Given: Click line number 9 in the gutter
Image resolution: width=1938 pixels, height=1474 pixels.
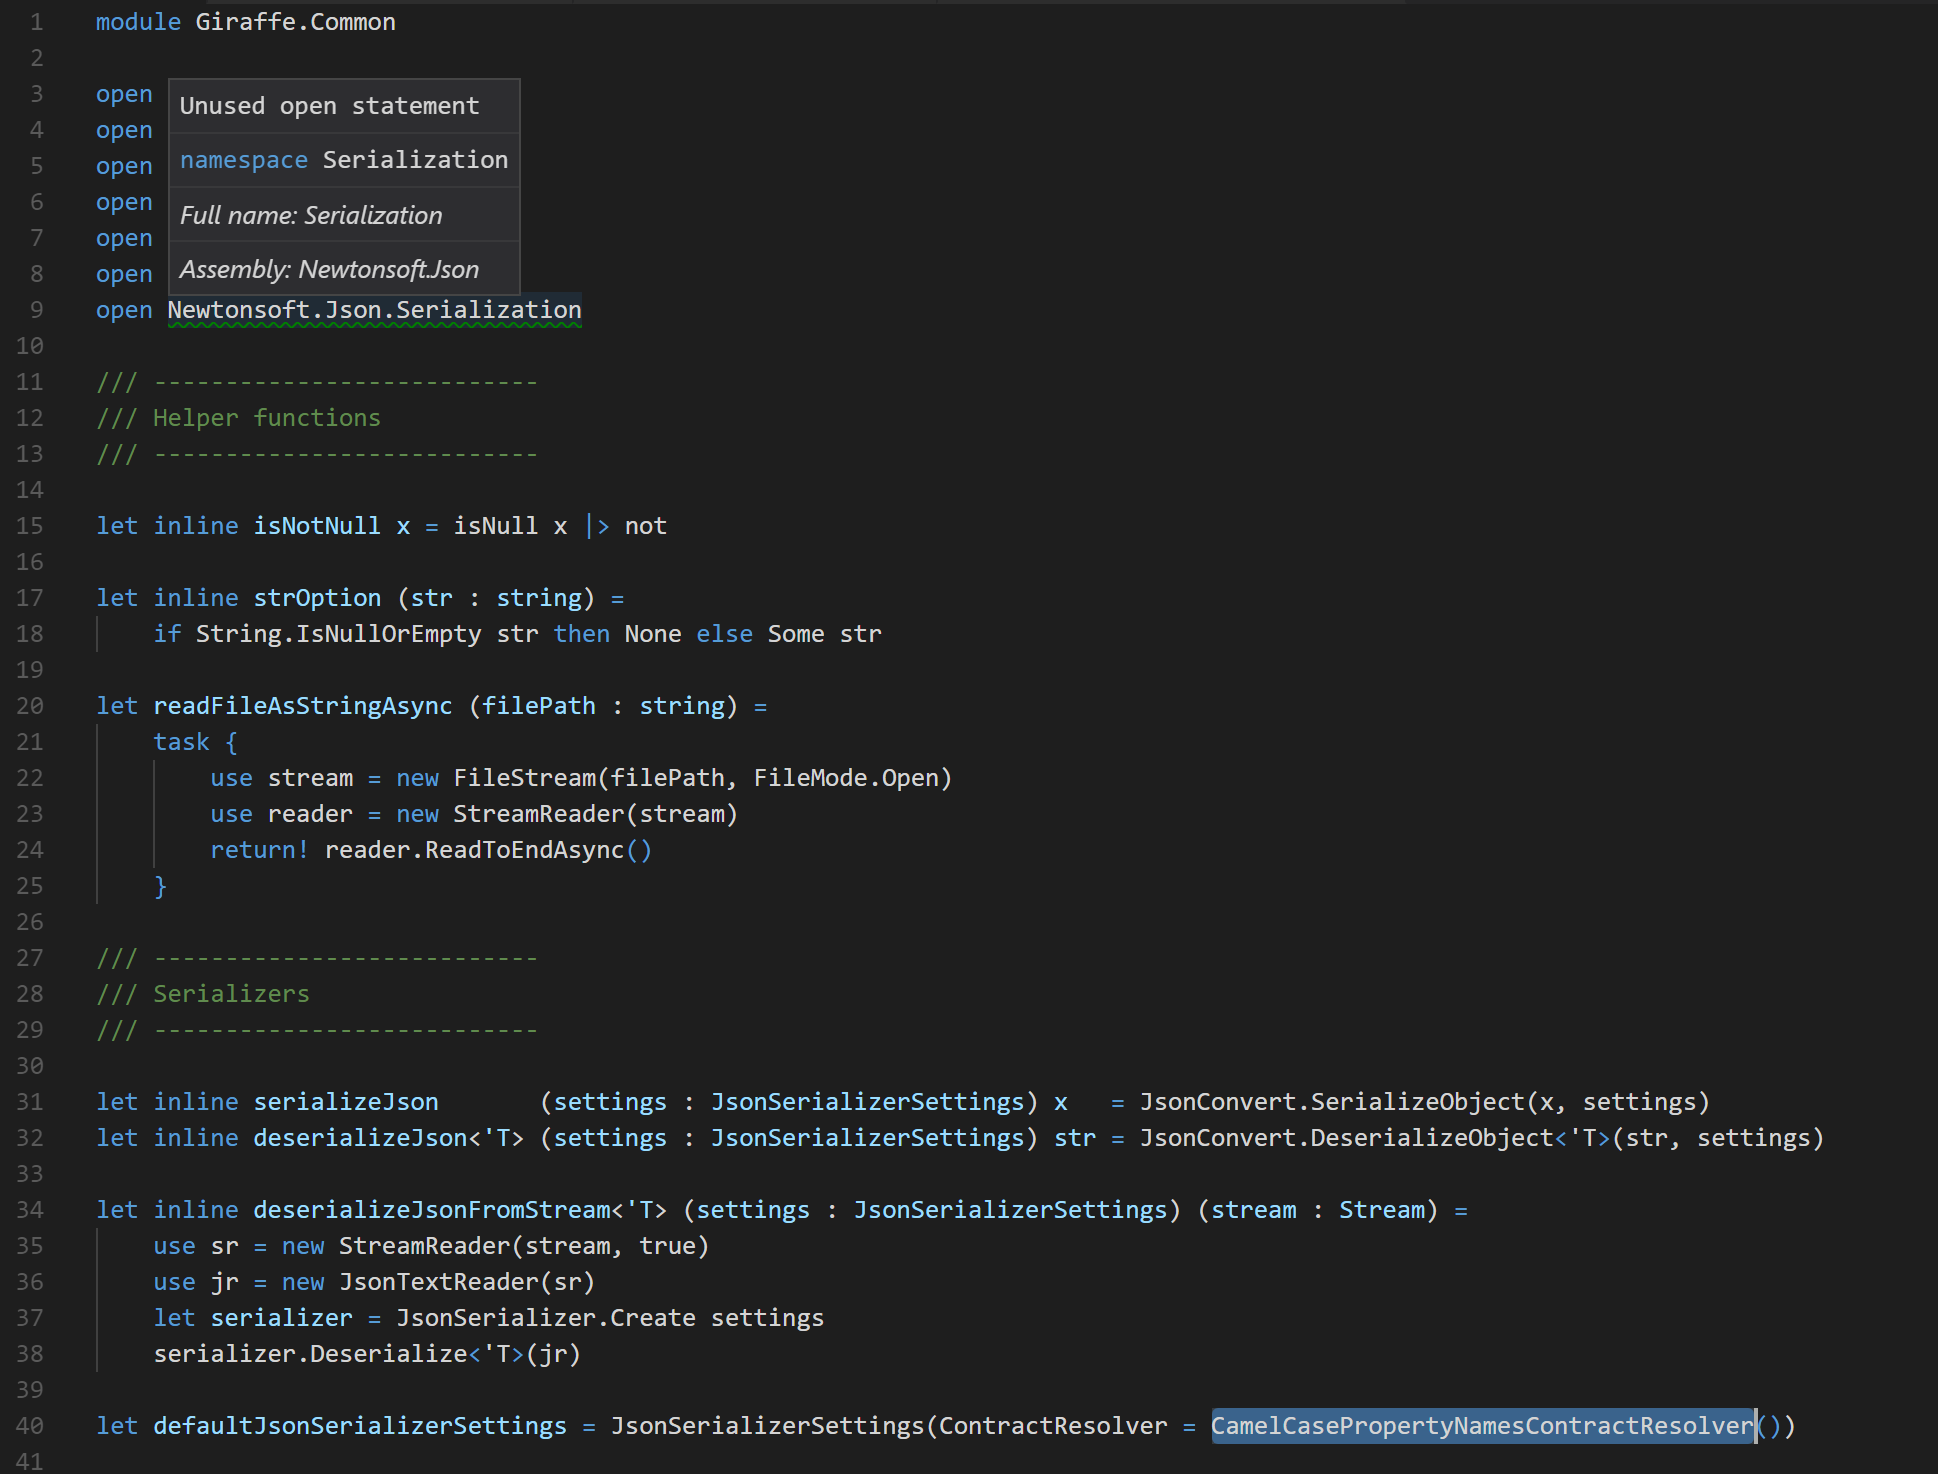Looking at the screenshot, I should coord(37,309).
